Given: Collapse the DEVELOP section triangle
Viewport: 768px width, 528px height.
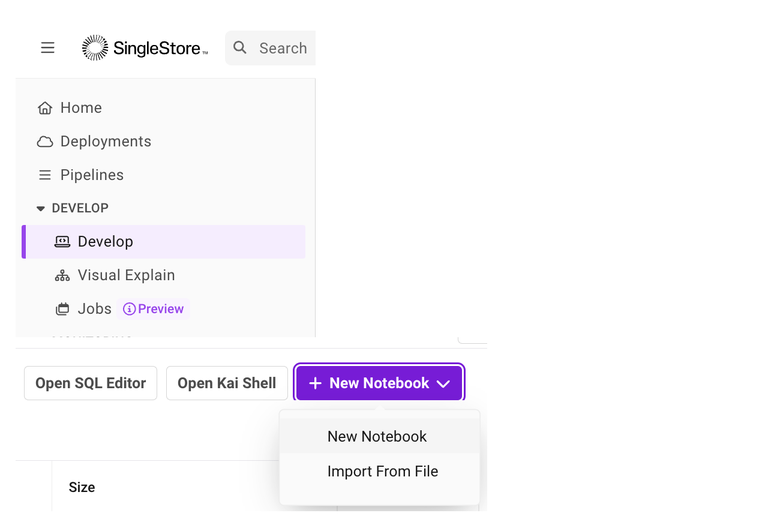Looking at the screenshot, I should point(41,209).
